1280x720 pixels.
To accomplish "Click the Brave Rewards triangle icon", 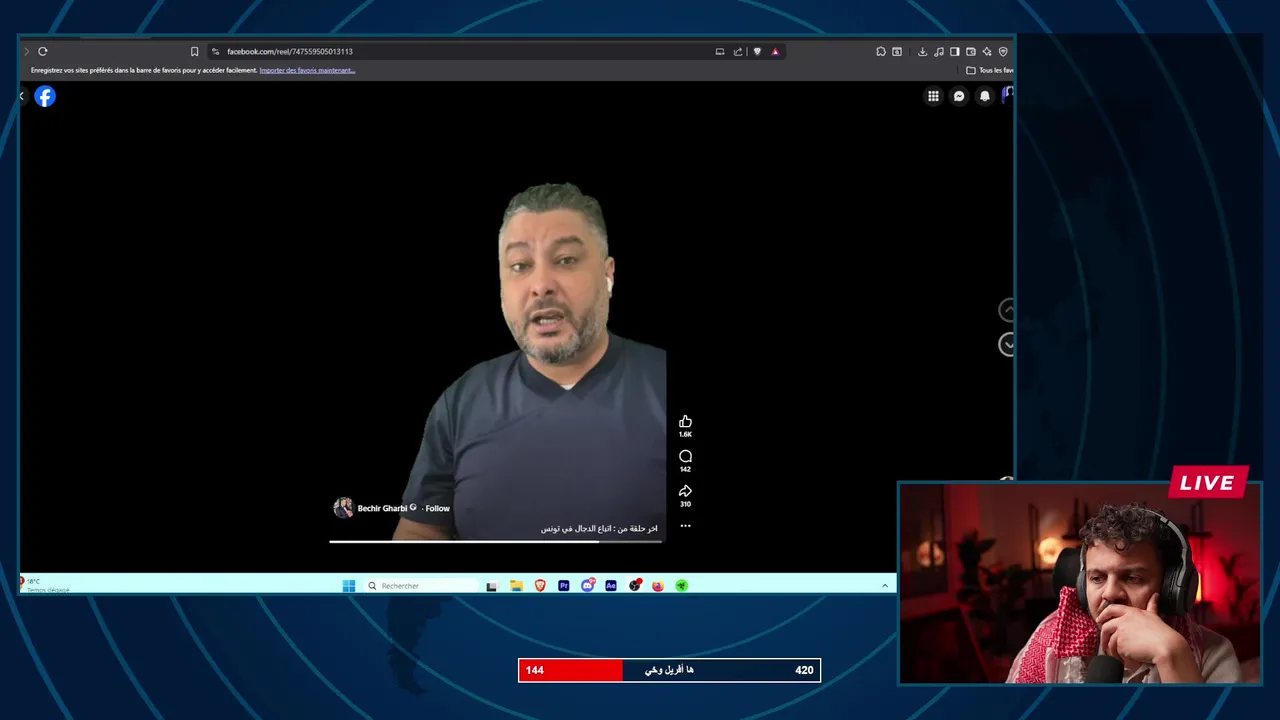I will [775, 51].
